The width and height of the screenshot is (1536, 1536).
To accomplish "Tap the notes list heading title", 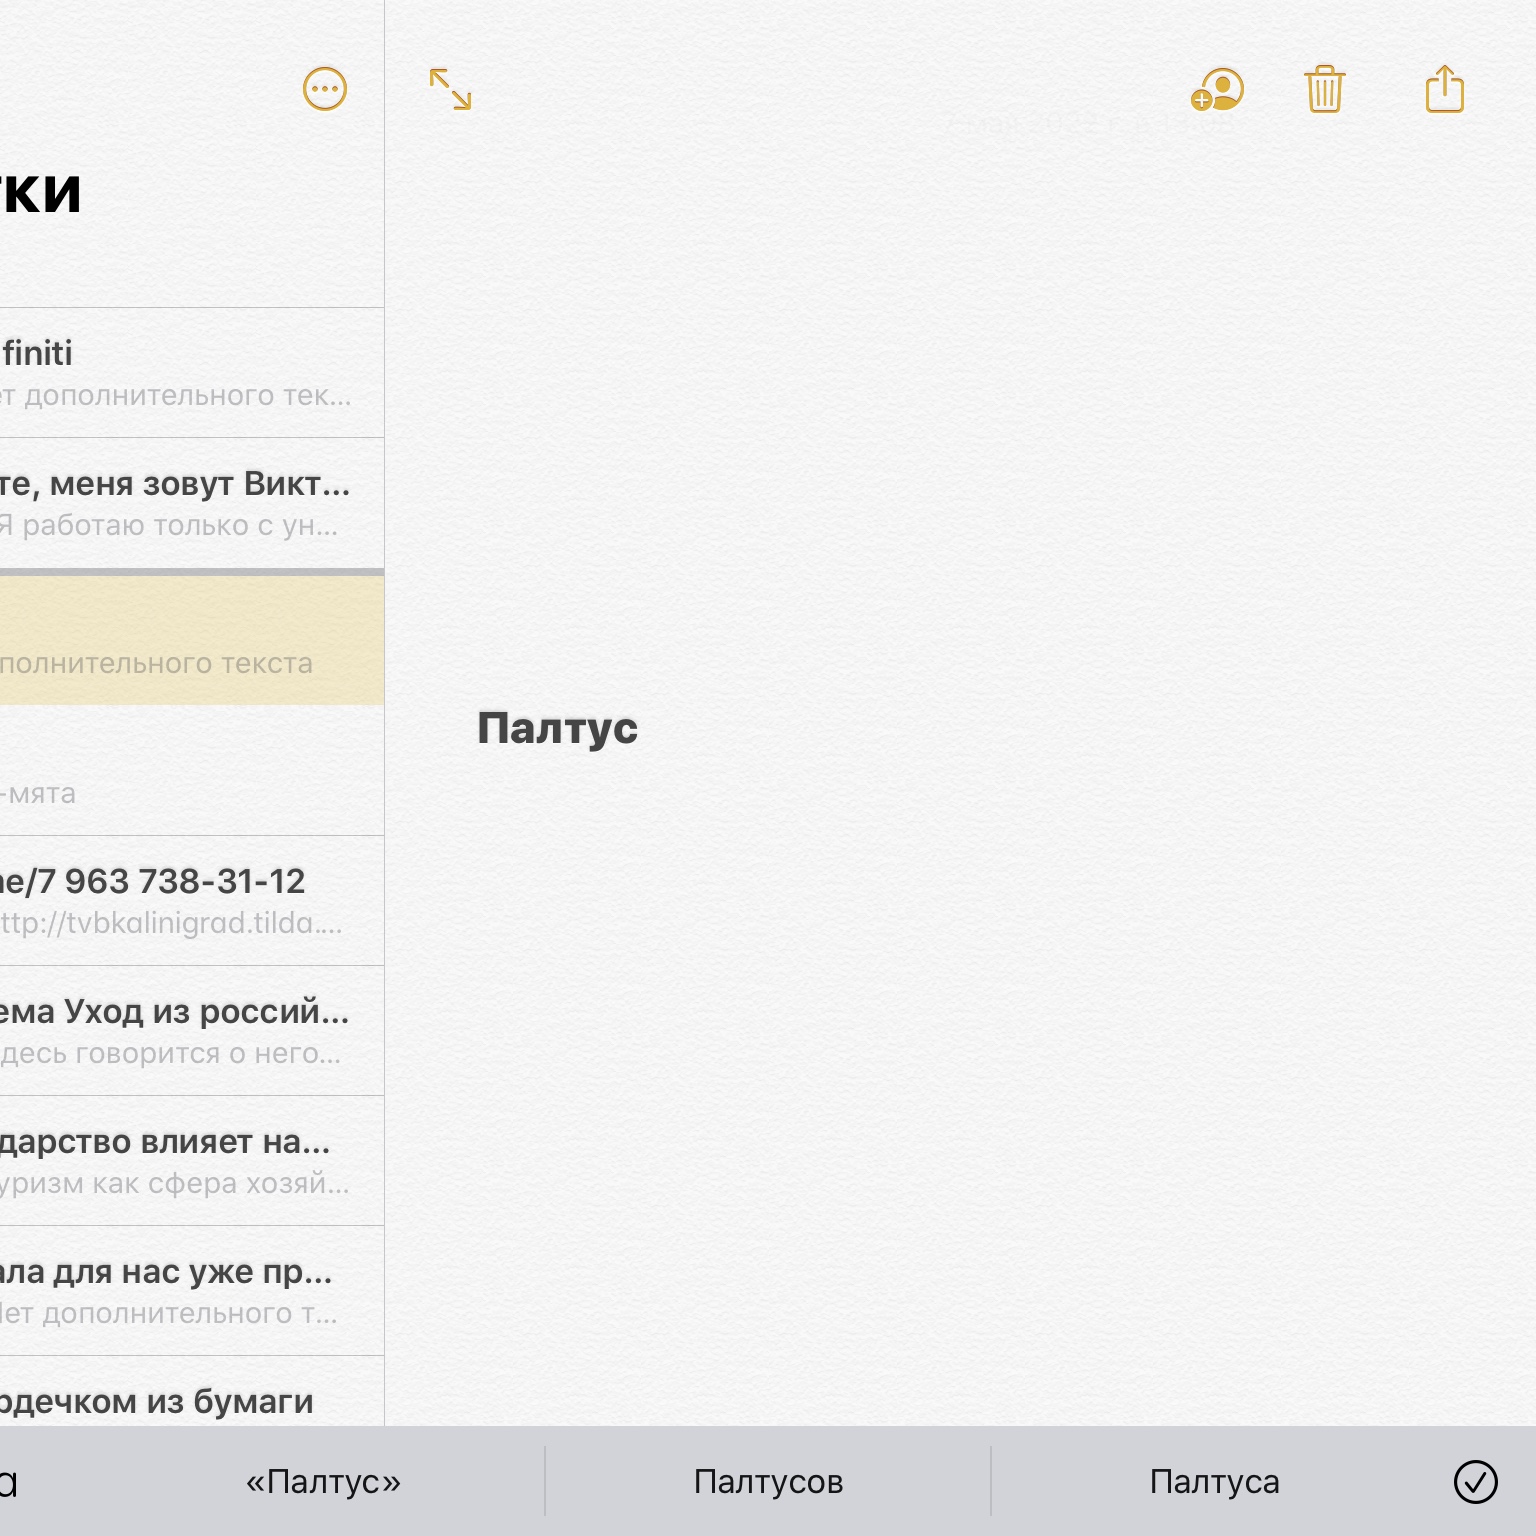I will pyautogui.click(x=40, y=192).
